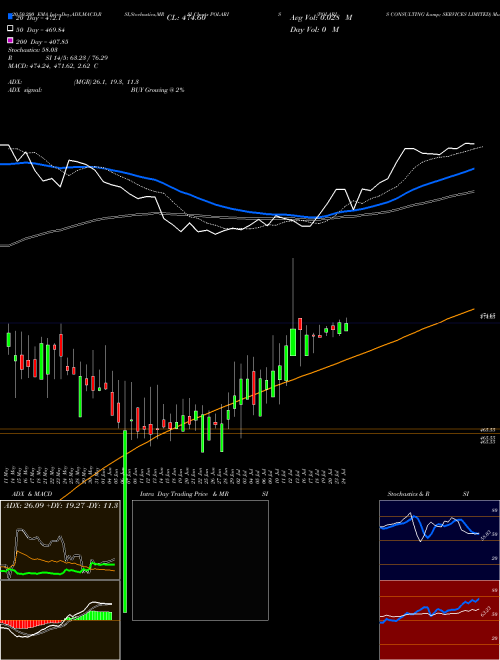This screenshot has width=500, height=660.
Task: Select the '200 Day = 407.85' legend text
Action: click(42, 42)
